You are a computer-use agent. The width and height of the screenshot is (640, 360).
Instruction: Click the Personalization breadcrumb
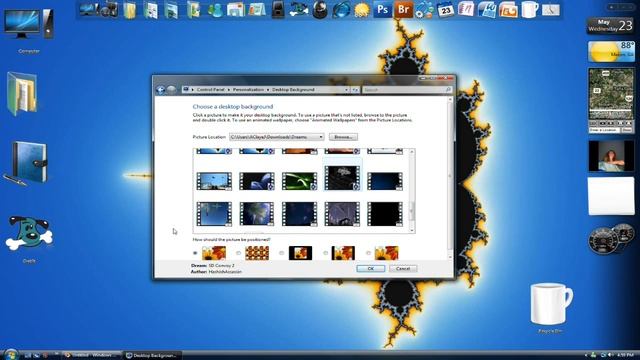coord(248,90)
